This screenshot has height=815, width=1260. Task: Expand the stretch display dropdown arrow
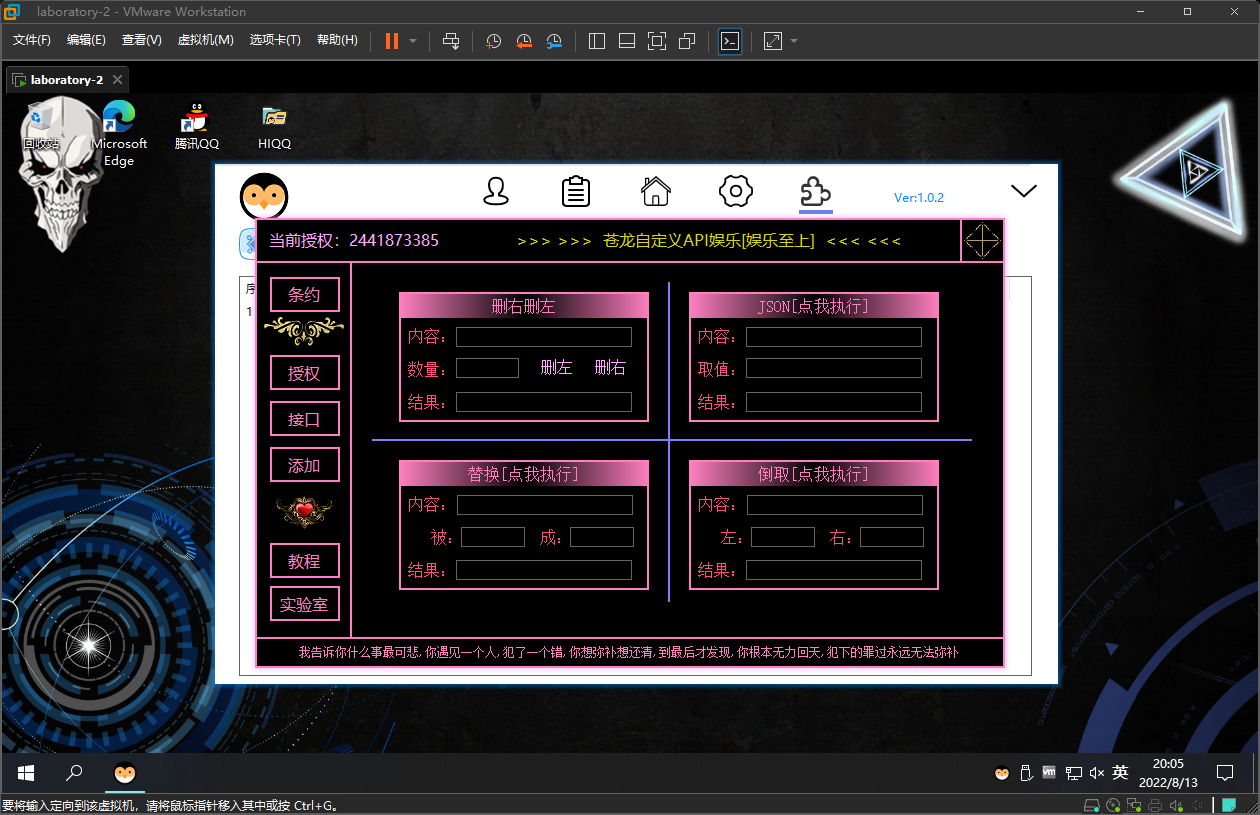click(794, 41)
